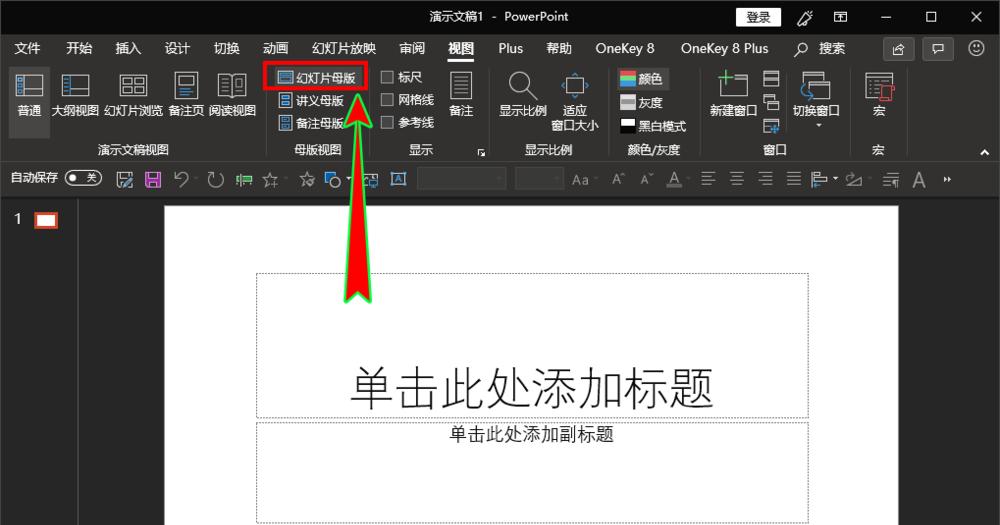This screenshot has height=525, width=1000.
Task: Expand quick toolbar overflow arrows
Action: click(x=947, y=180)
